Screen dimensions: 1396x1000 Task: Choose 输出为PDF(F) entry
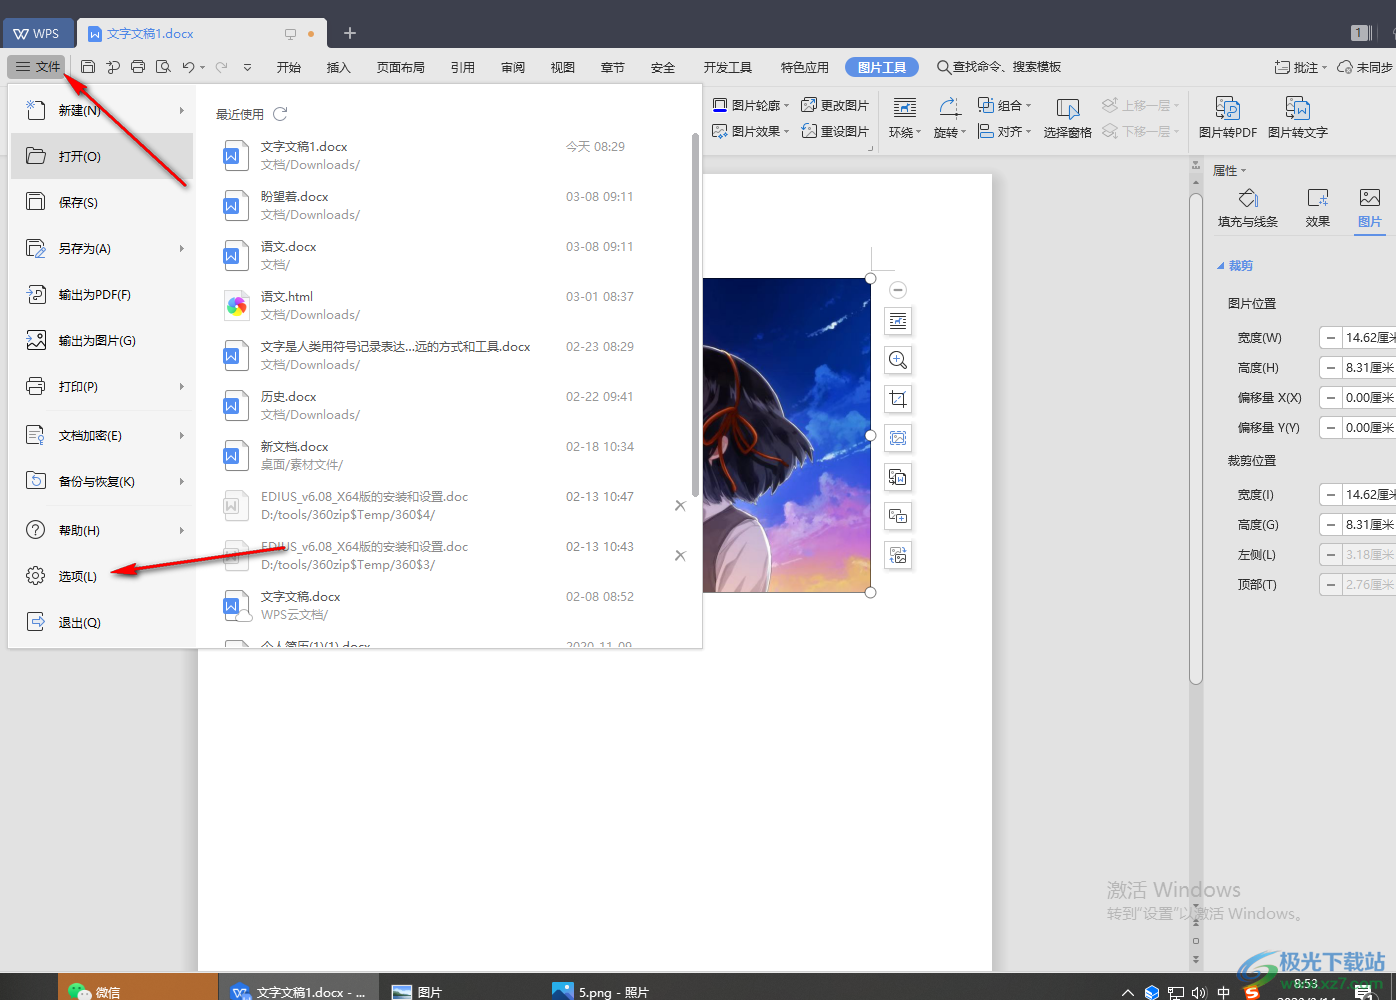(102, 294)
